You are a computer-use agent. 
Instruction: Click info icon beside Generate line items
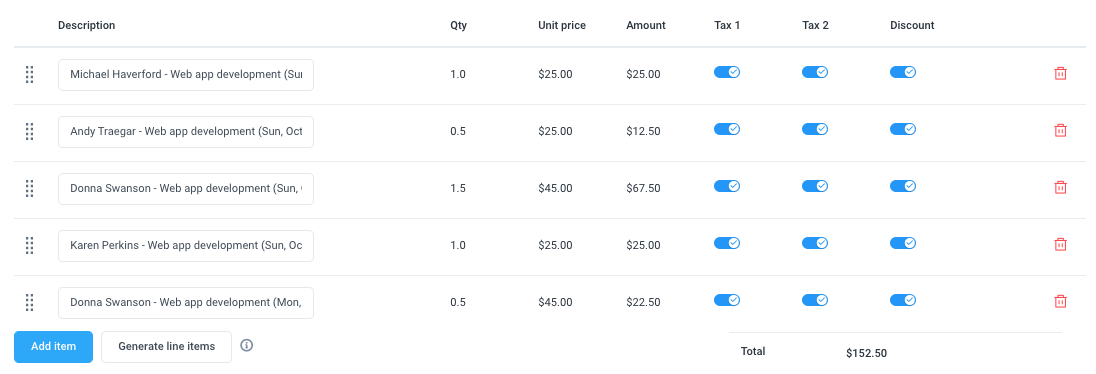(x=246, y=345)
